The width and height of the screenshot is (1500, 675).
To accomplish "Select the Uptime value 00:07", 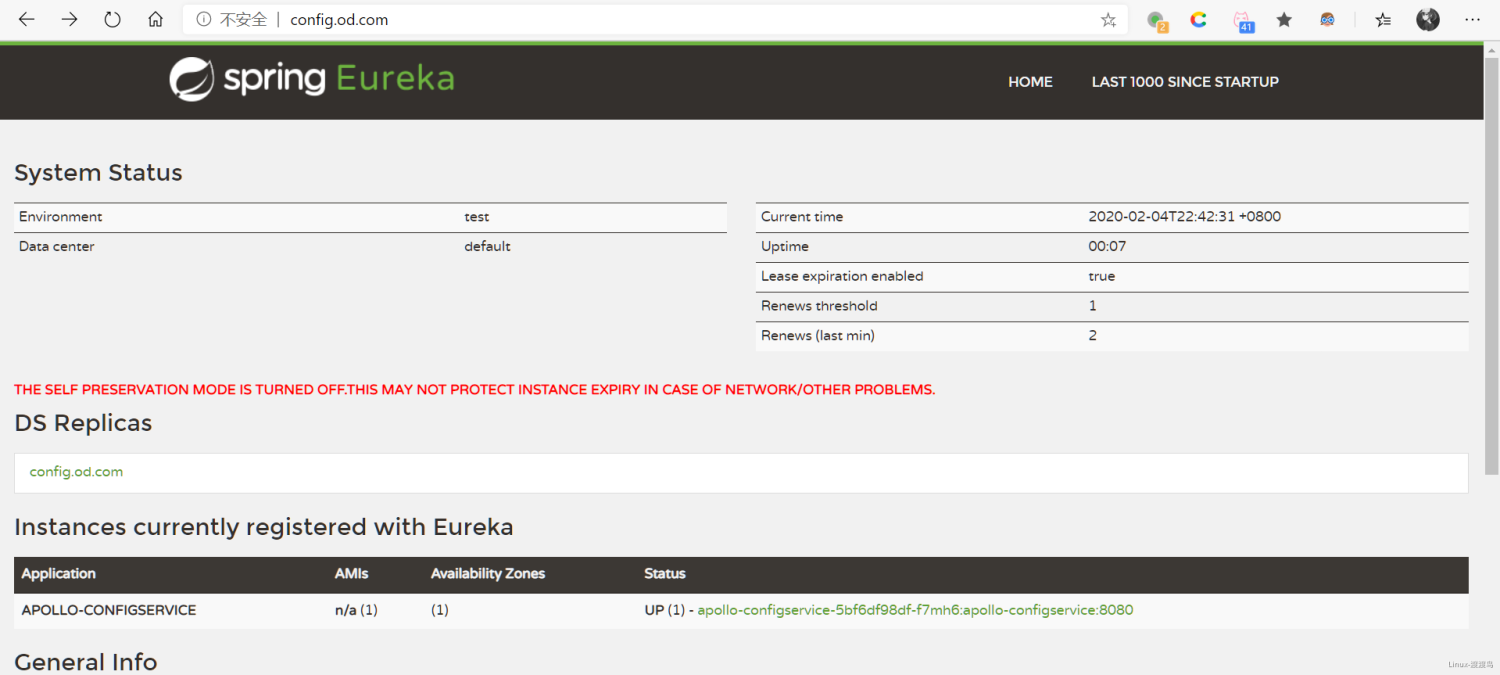I will 1107,246.
